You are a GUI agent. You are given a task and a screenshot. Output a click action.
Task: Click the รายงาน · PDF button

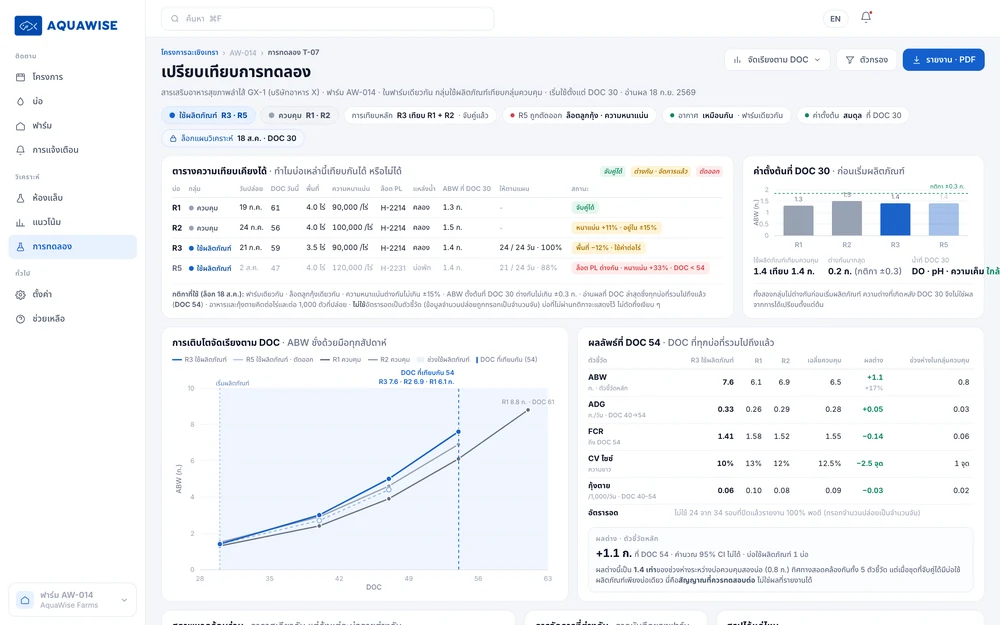[943, 60]
